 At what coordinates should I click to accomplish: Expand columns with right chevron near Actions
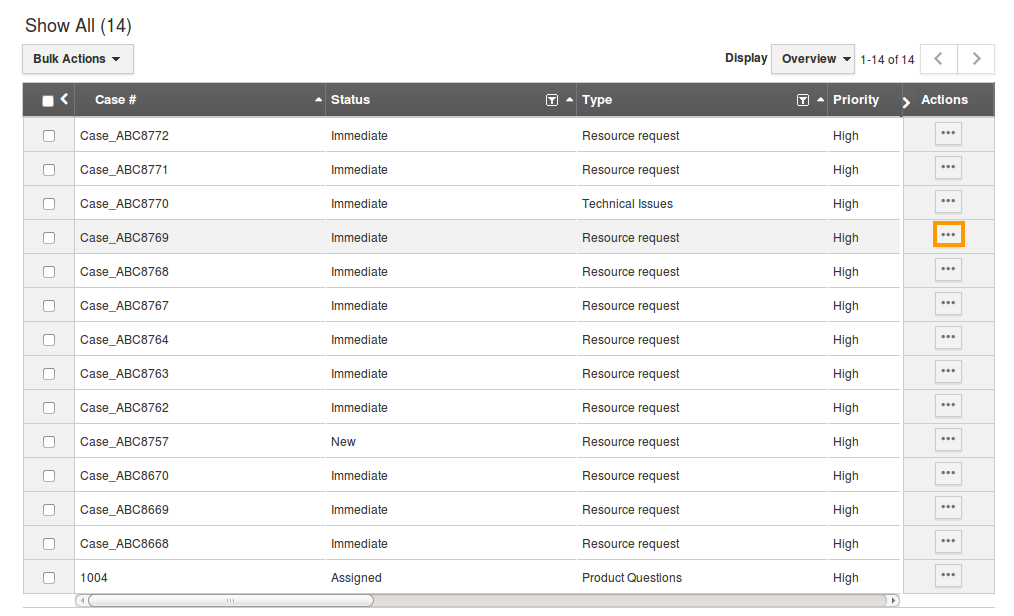click(x=906, y=102)
